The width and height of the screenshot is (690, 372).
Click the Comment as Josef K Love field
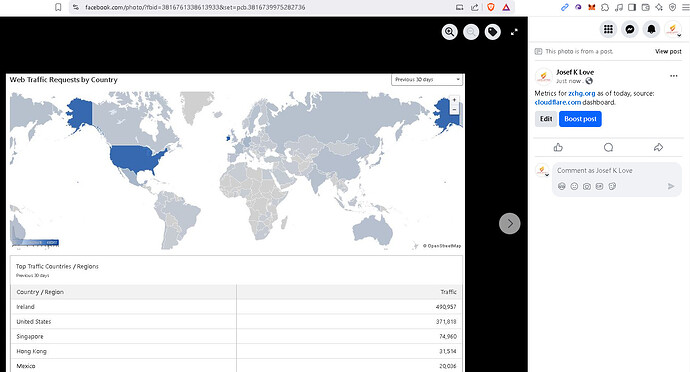(x=617, y=170)
